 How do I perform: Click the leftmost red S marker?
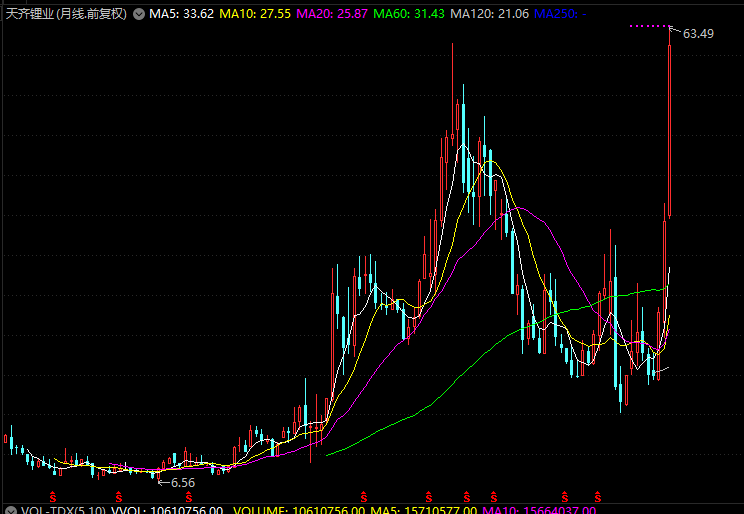(53, 496)
